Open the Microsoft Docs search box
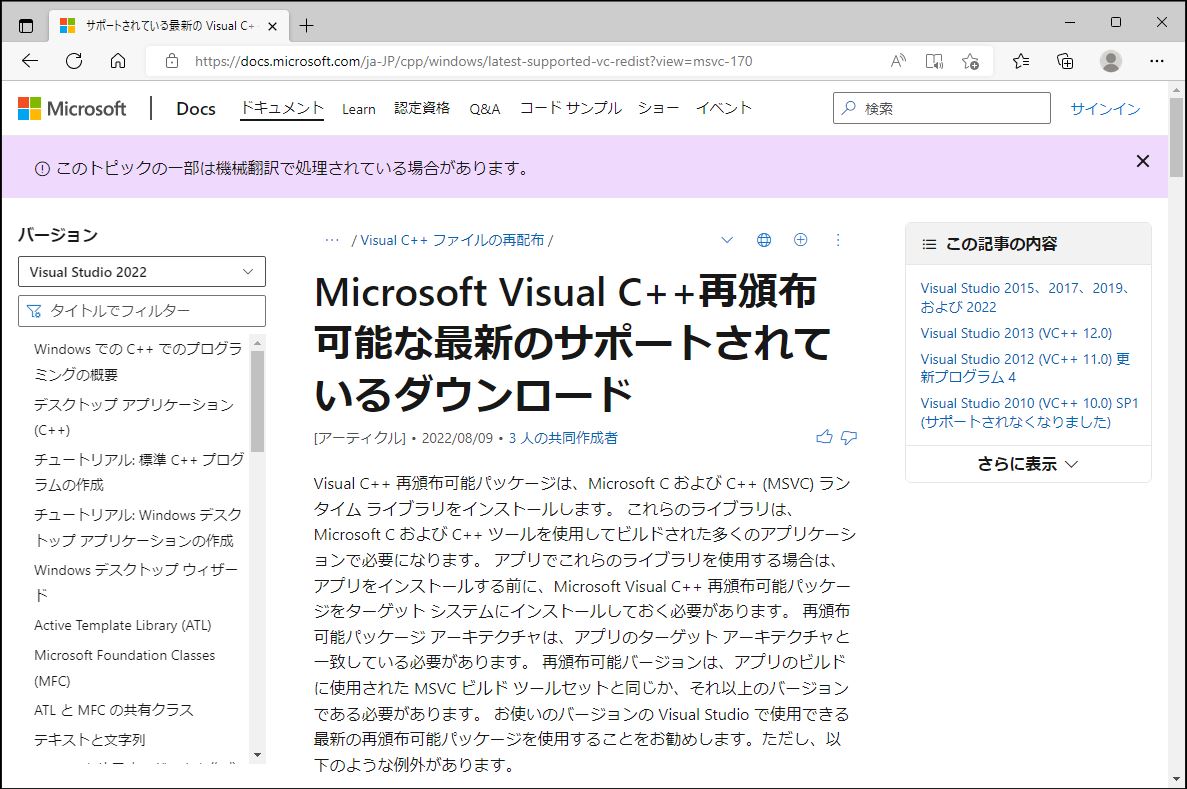Viewport: 1187px width, 789px height. 940,108
